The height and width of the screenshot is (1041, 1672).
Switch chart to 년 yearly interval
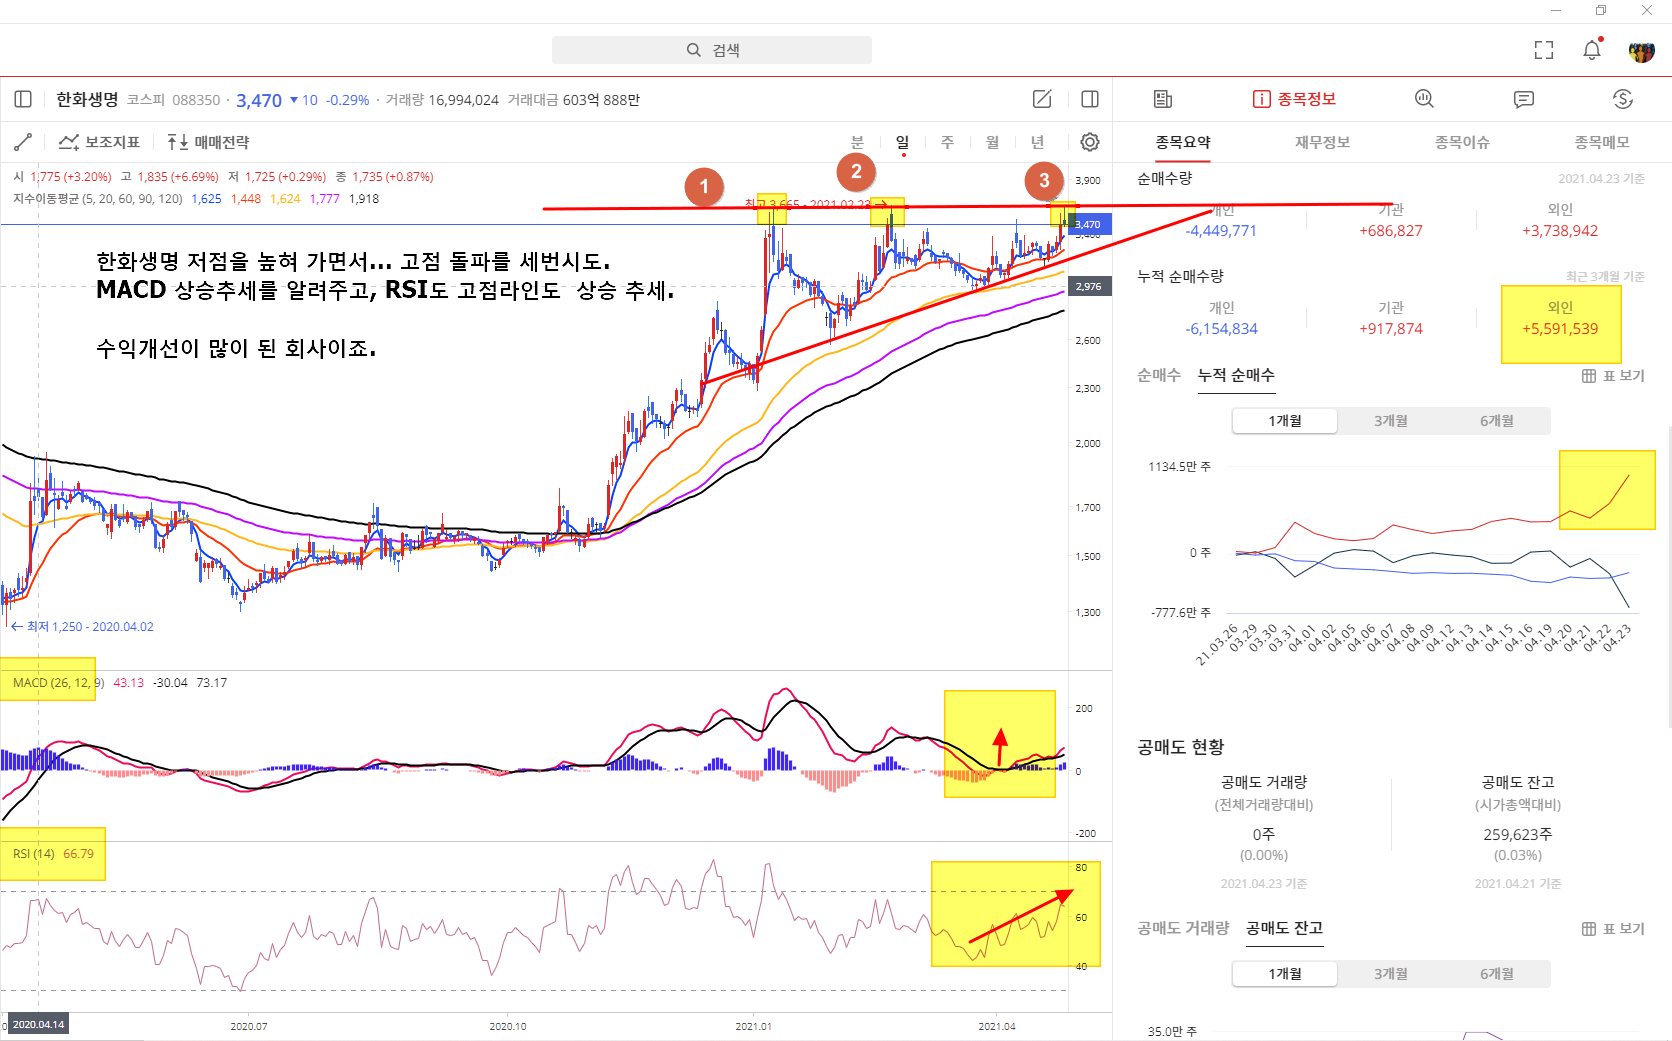pyautogui.click(x=1037, y=142)
